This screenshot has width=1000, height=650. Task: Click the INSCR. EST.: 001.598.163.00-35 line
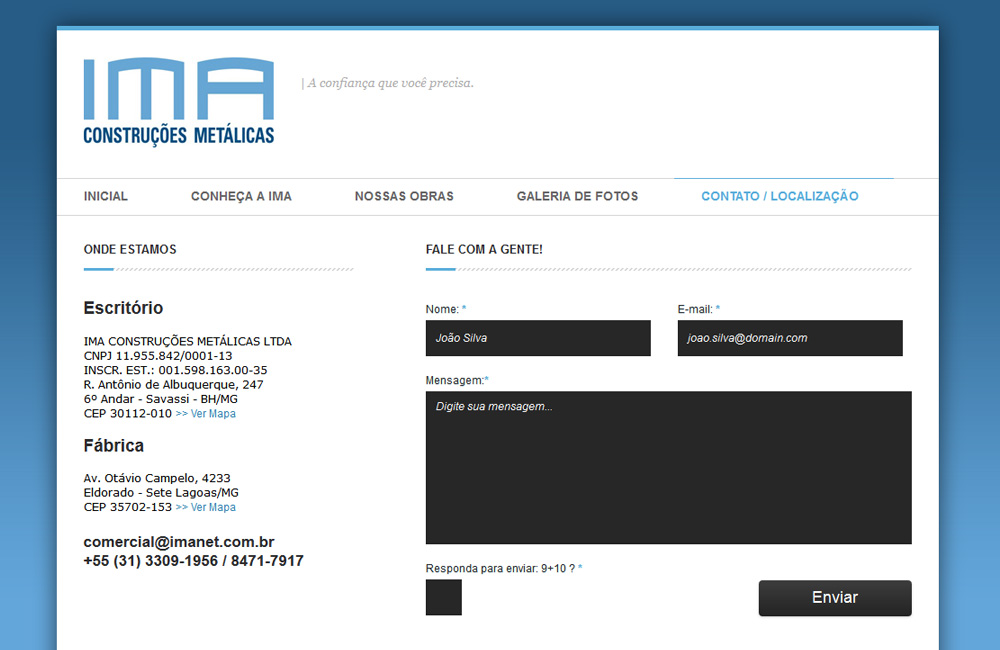[x=175, y=370]
